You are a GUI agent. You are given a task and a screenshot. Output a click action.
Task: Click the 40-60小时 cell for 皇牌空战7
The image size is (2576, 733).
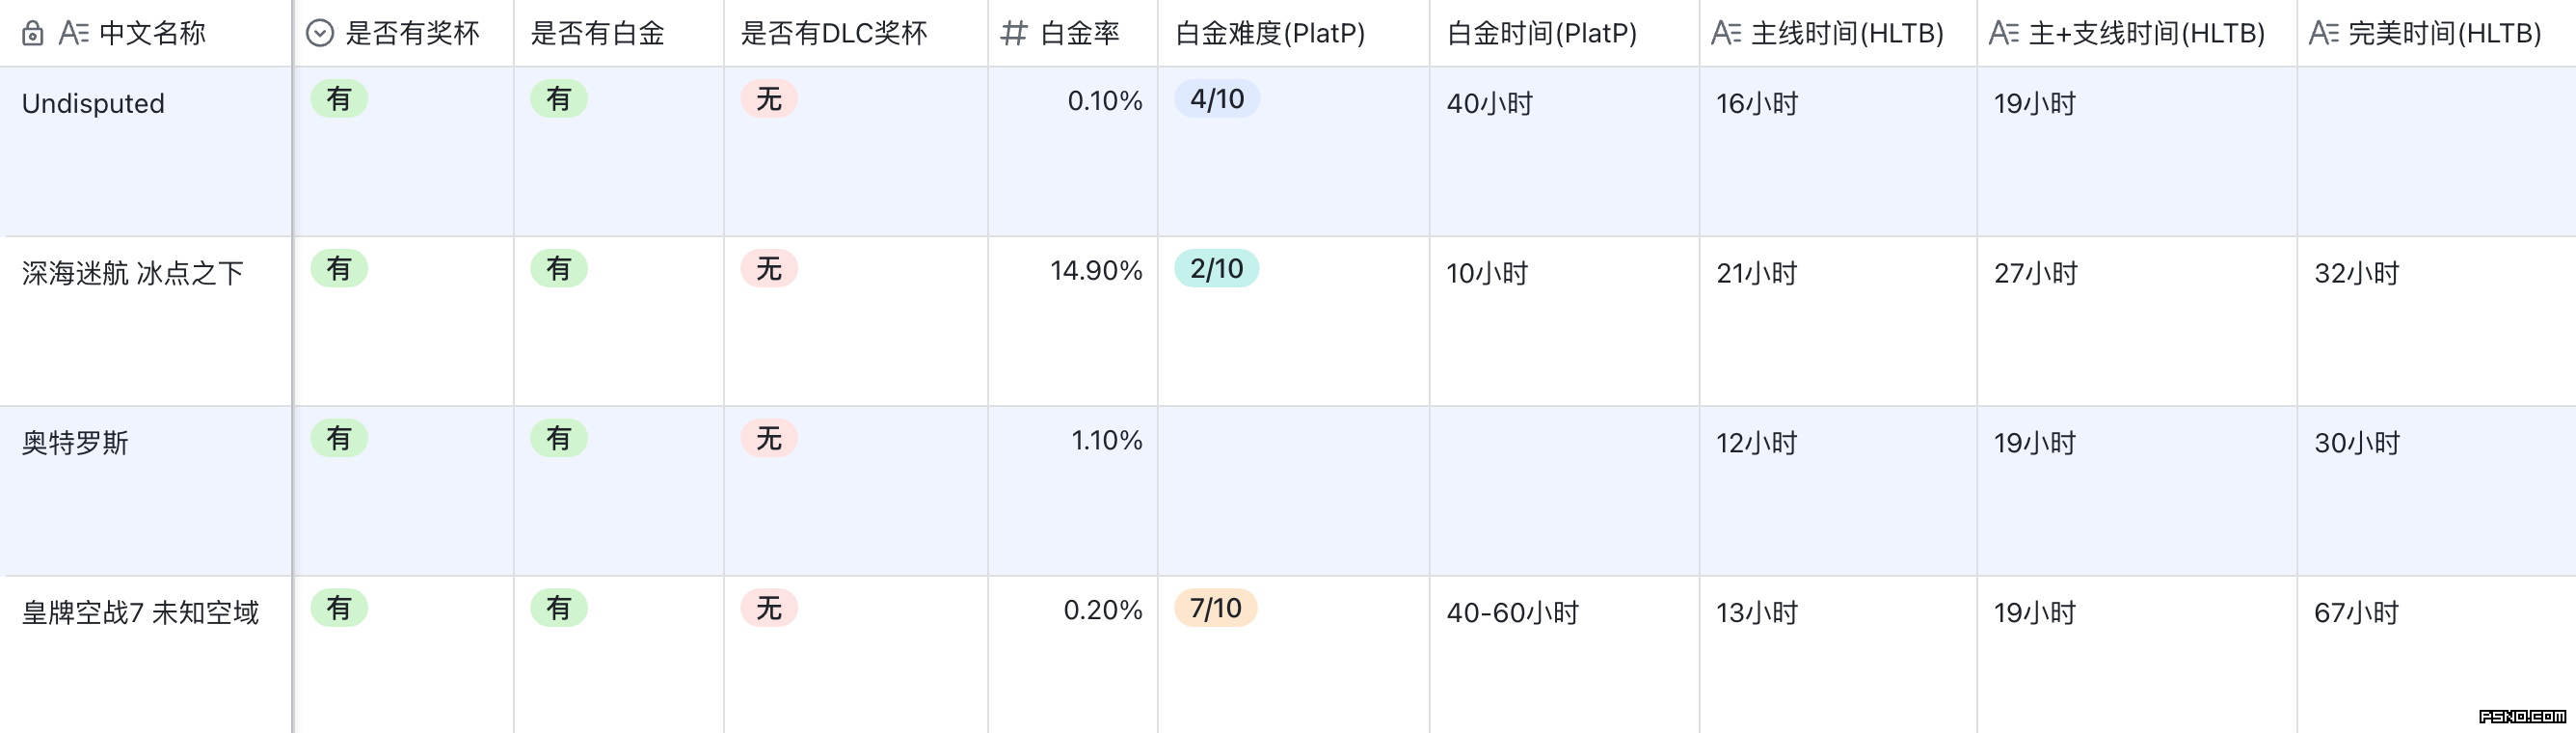(x=1512, y=613)
